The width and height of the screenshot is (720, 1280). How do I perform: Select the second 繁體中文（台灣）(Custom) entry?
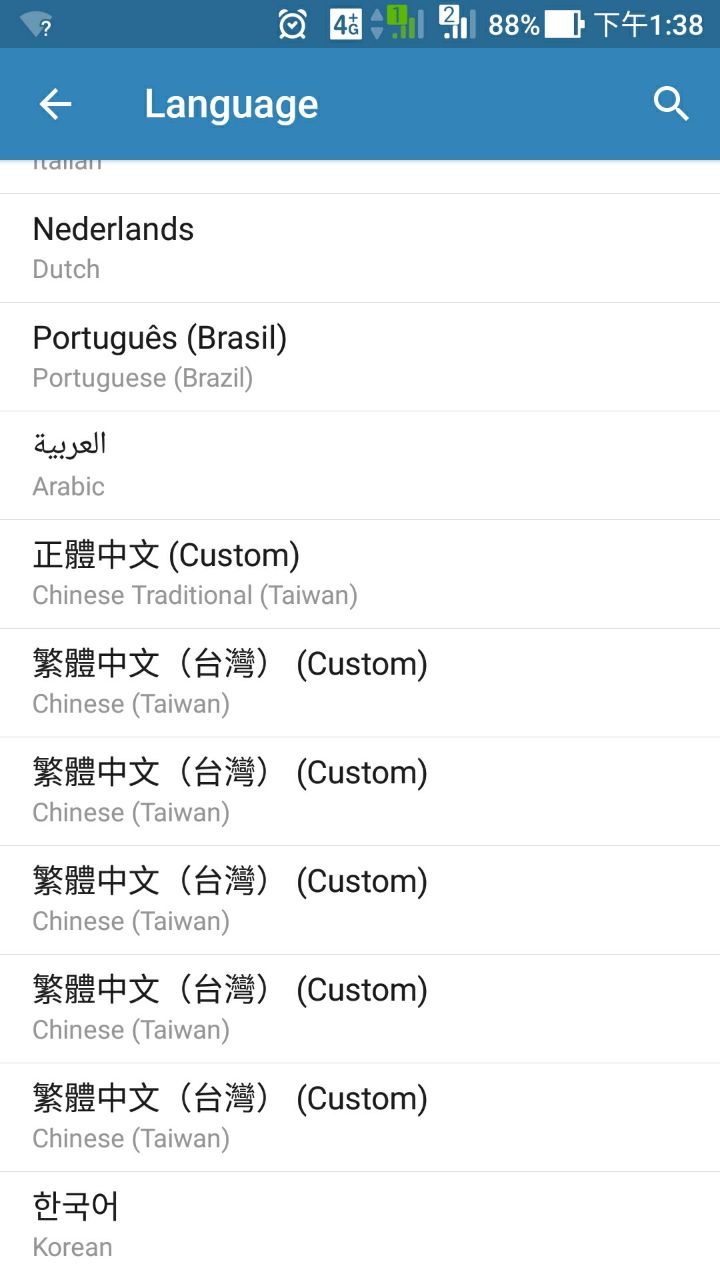(360, 791)
